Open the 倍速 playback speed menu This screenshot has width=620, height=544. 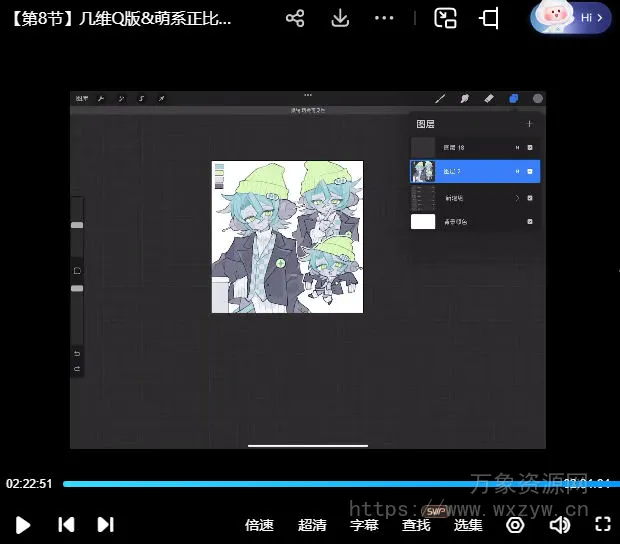259,525
